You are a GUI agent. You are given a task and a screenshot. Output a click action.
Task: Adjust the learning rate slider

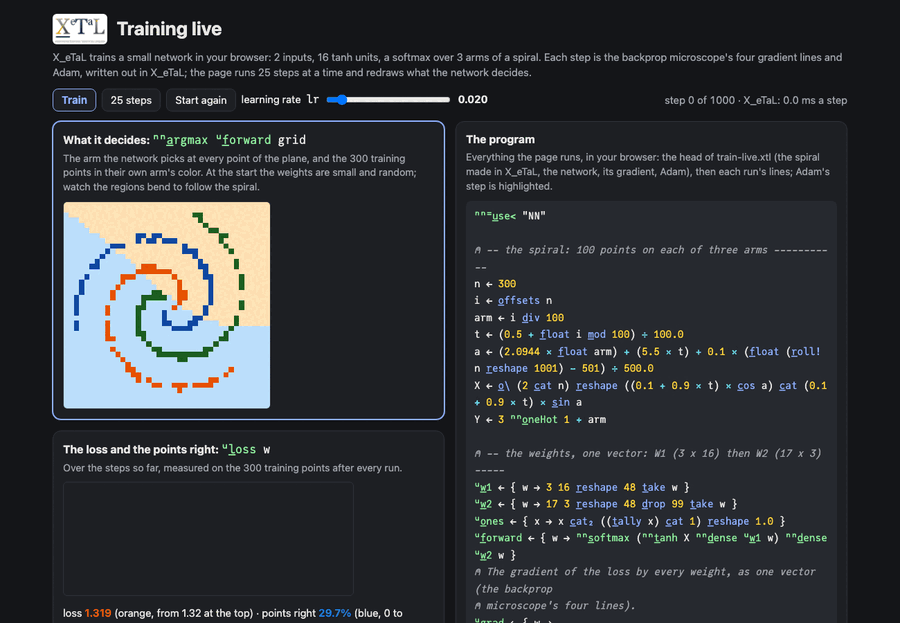[388, 99]
